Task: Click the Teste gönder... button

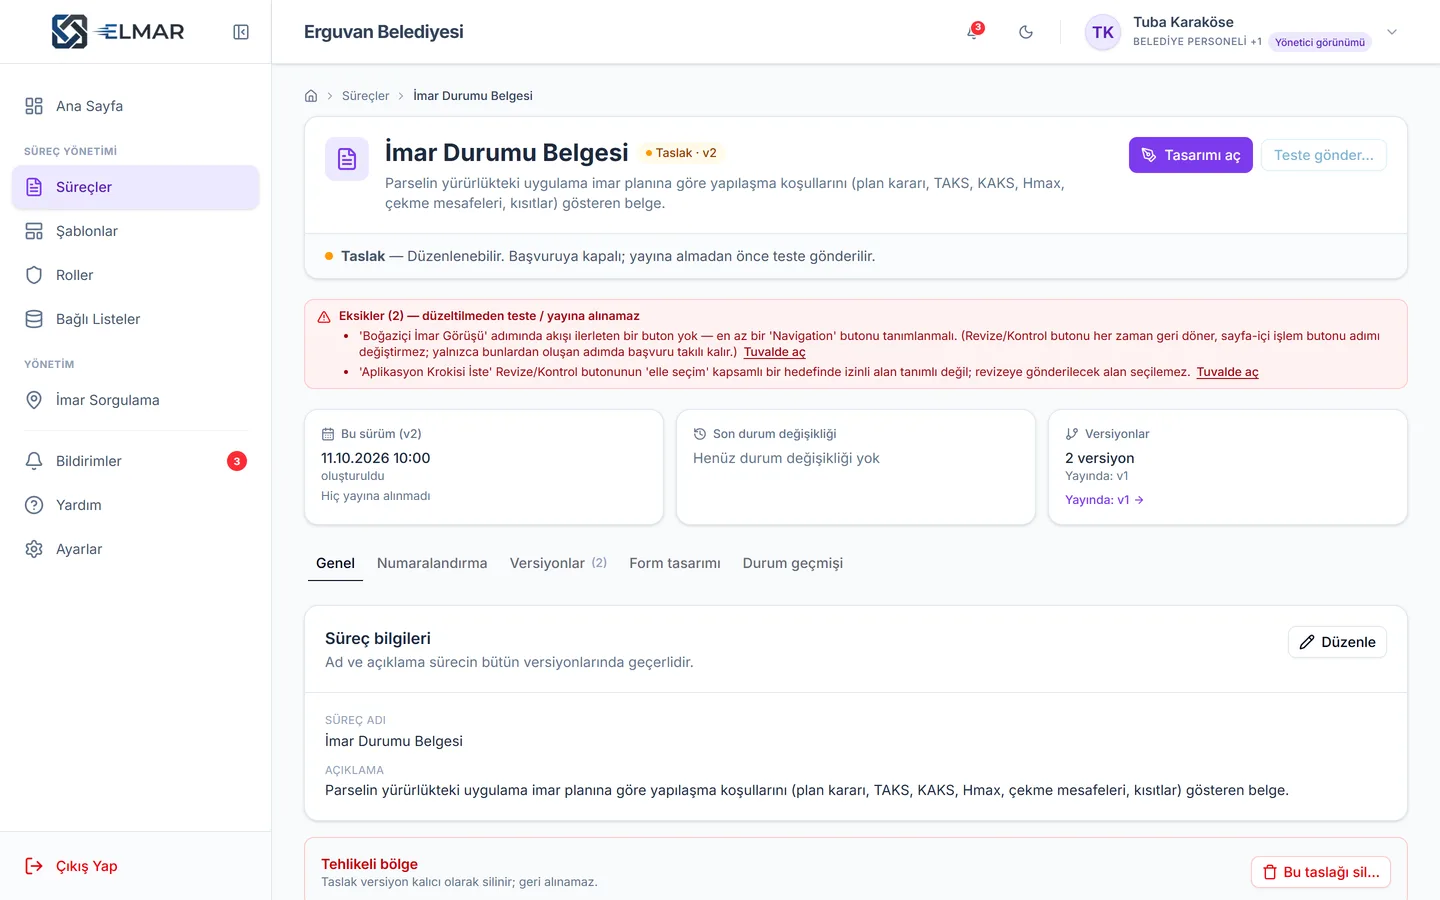Action: click(1324, 155)
